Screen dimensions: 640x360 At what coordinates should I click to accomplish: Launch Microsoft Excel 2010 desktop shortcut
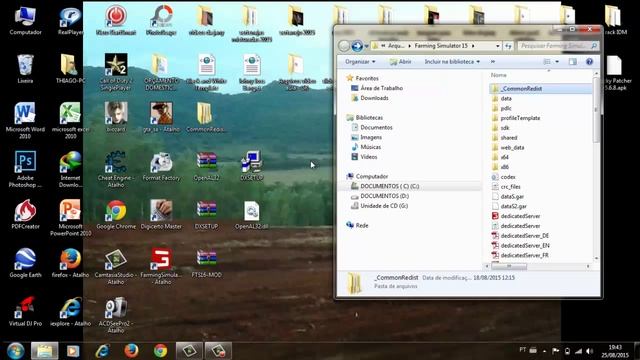point(70,121)
